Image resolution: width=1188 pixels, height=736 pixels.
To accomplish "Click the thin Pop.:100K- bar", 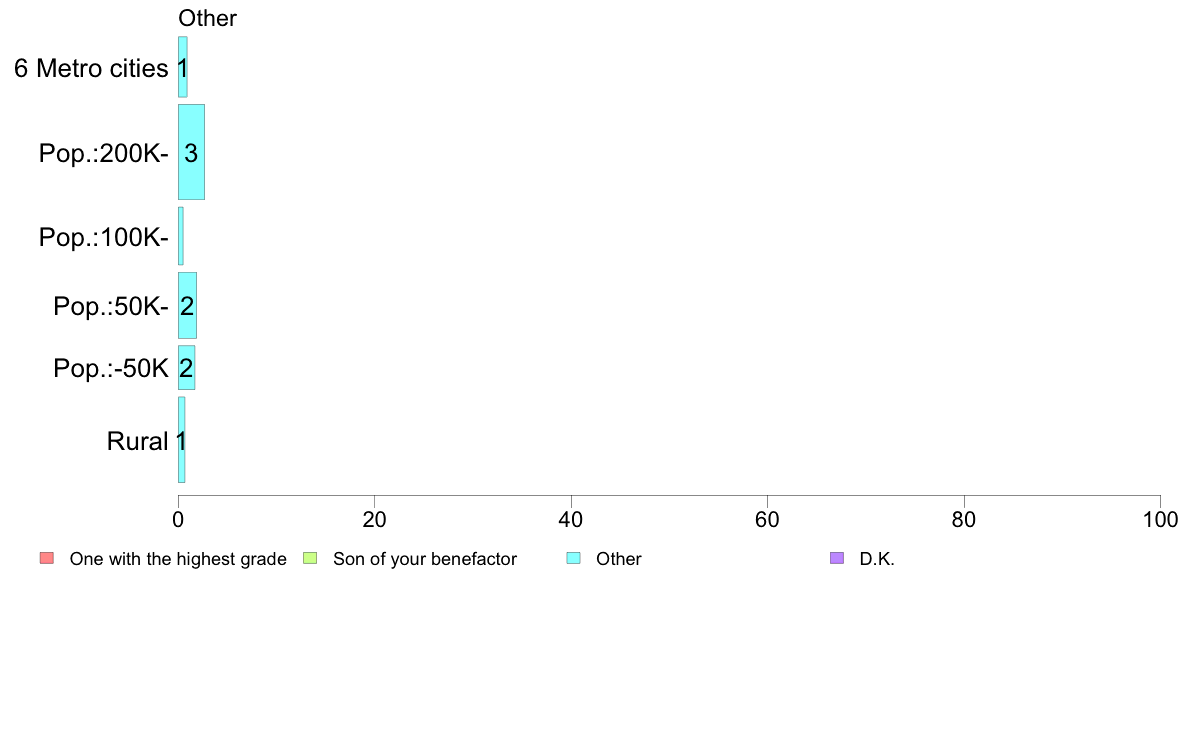I will tap(180, 236).
